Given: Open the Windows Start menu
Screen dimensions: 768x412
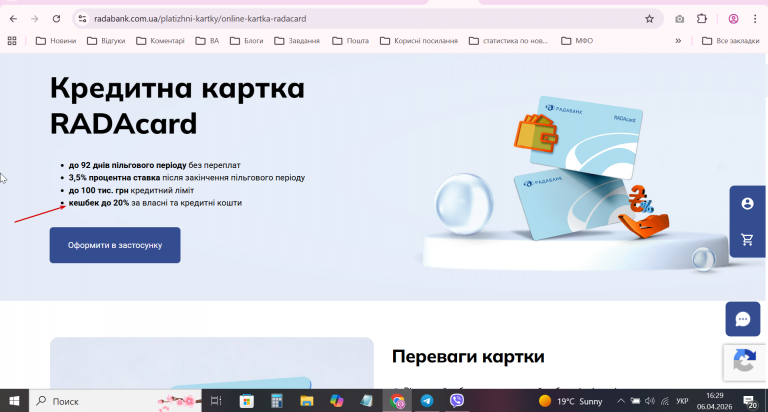Looking at the screenshot, I should coord(14,401).
